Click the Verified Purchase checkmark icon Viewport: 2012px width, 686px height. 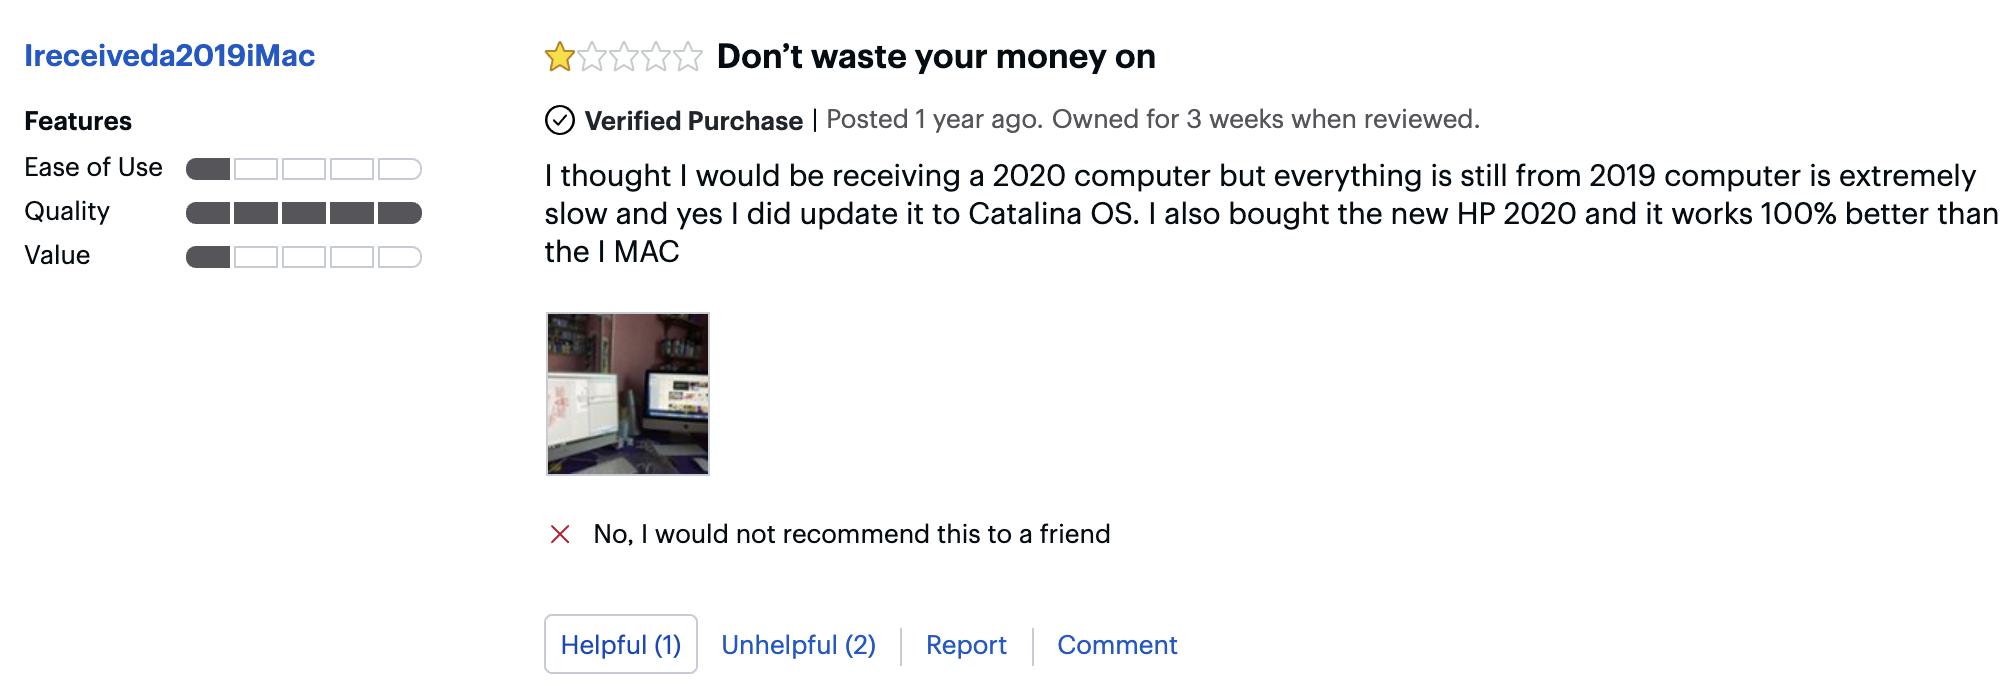click(x=560, y=121)
